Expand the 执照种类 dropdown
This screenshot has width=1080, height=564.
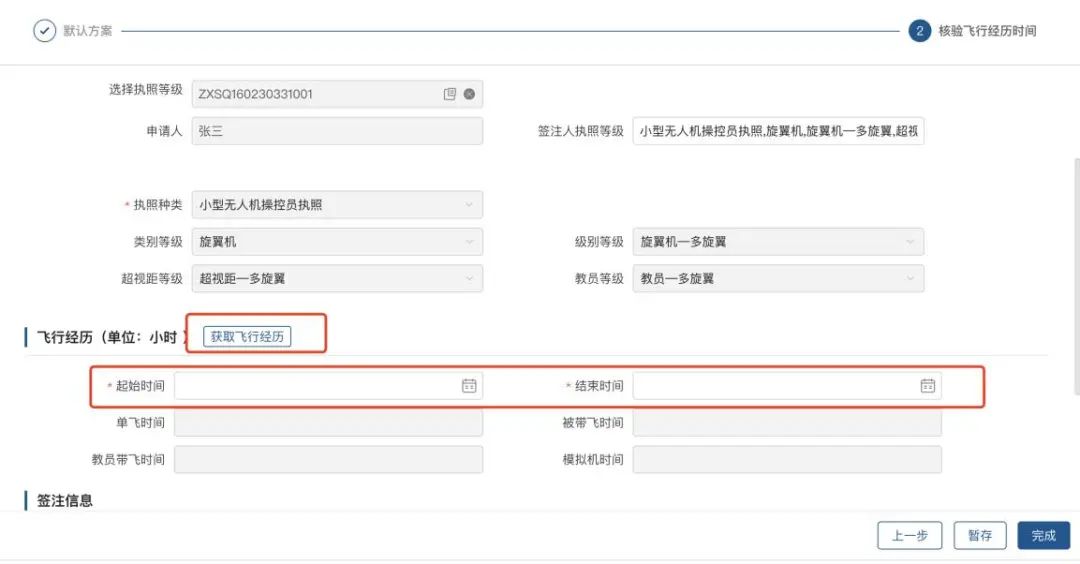point(338,205)
